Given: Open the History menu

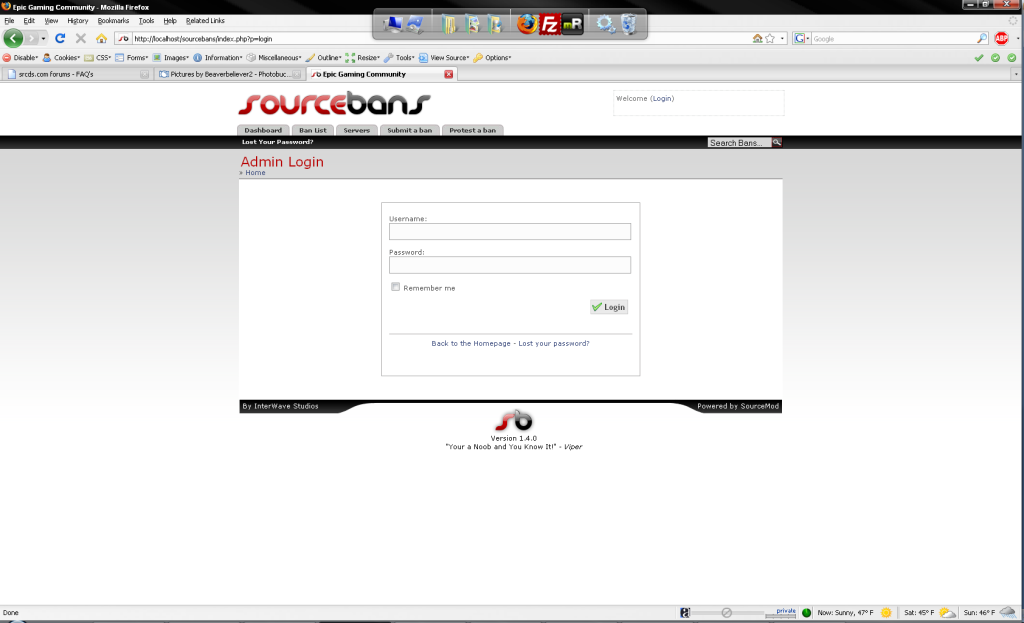Looking at the screenshot, I should pos(78,21).
